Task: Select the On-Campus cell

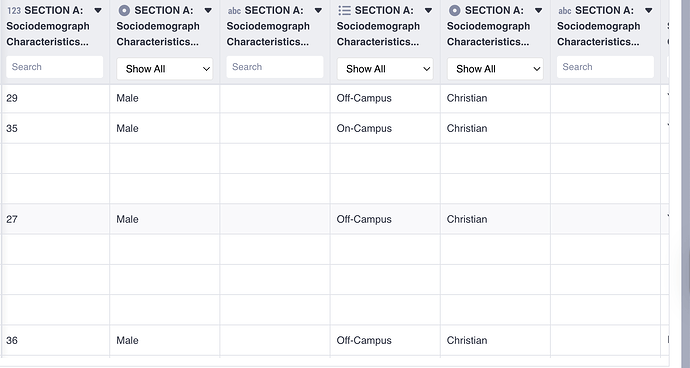Action: (x=385, y=129)
